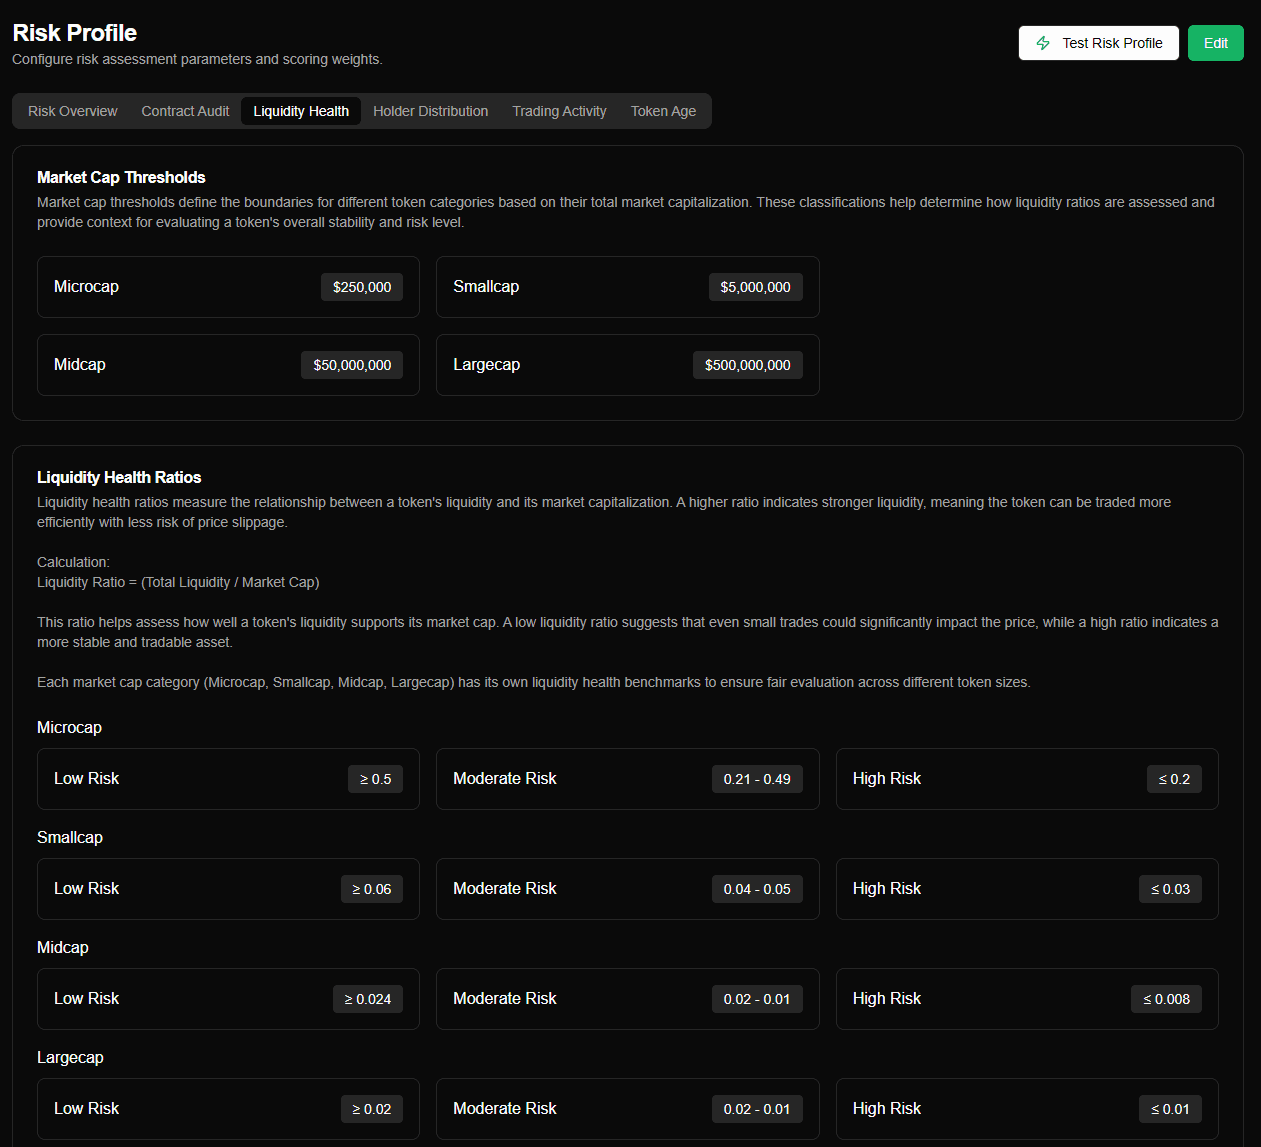Select the Smallcap Low Risk ≥0.06 value
Viewport: 1261px width, 1147px height.
tap(371, 888)
